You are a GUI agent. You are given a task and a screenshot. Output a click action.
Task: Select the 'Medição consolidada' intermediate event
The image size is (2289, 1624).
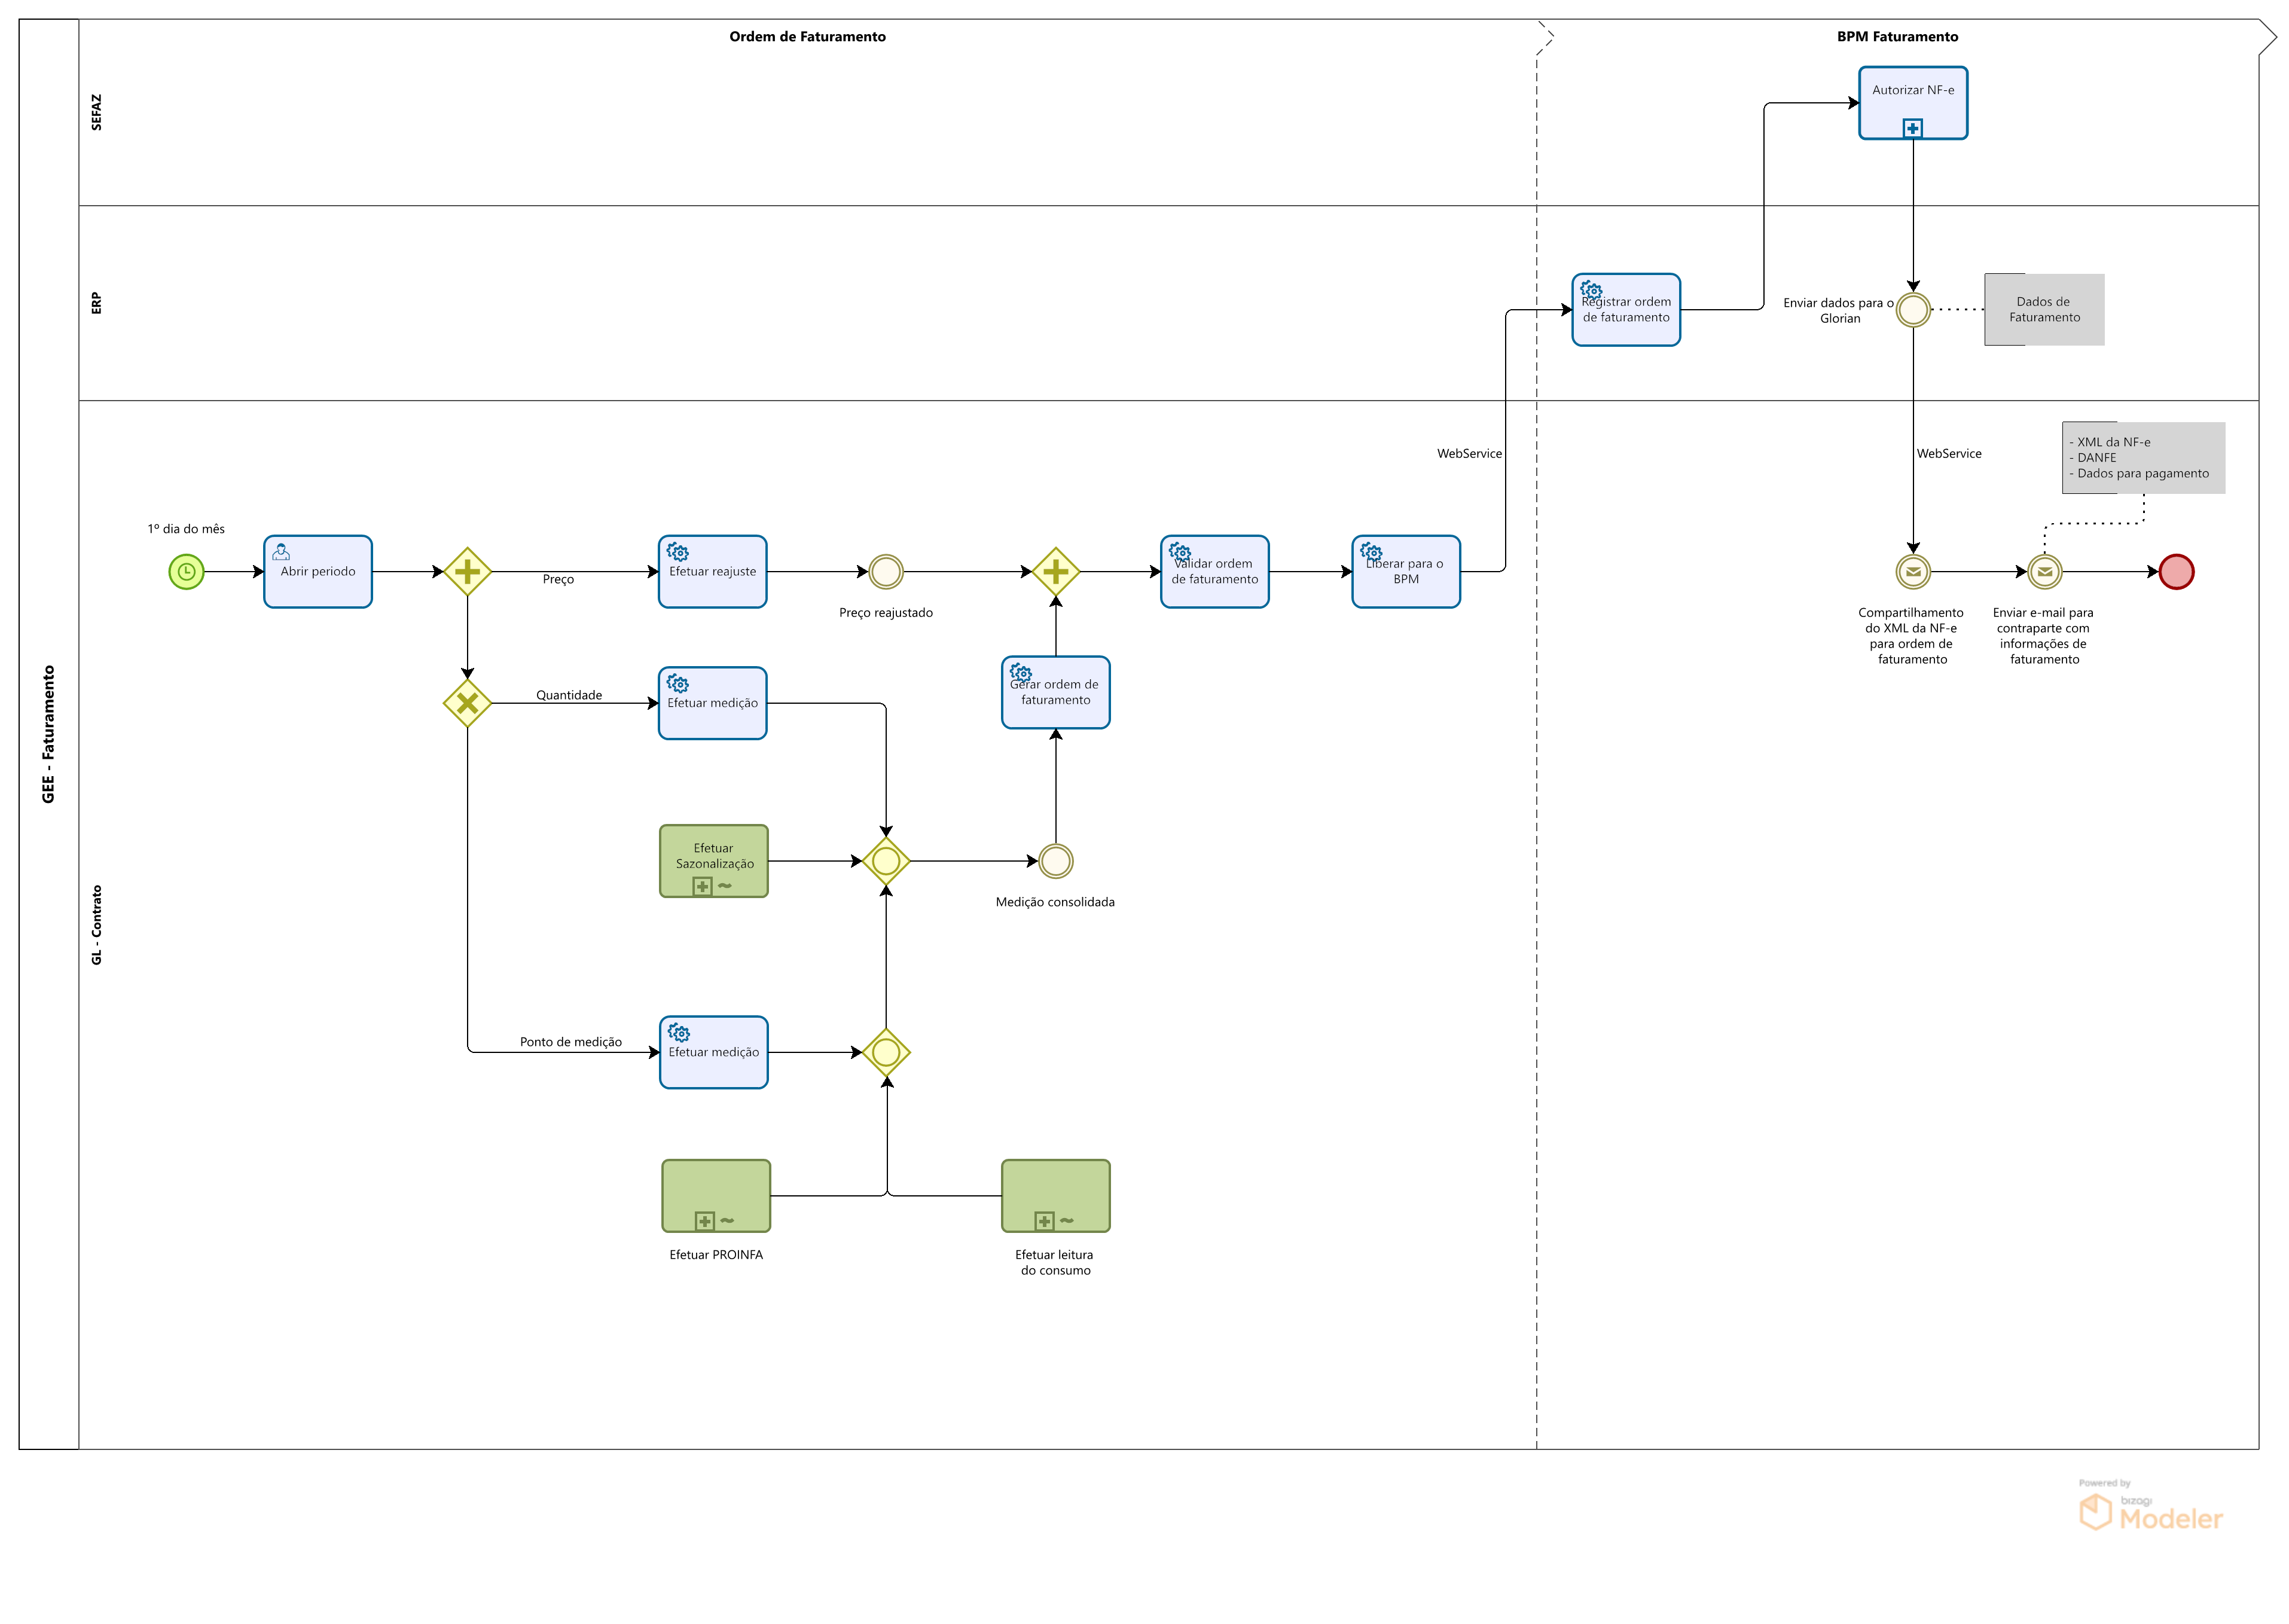click(1055, 861)
